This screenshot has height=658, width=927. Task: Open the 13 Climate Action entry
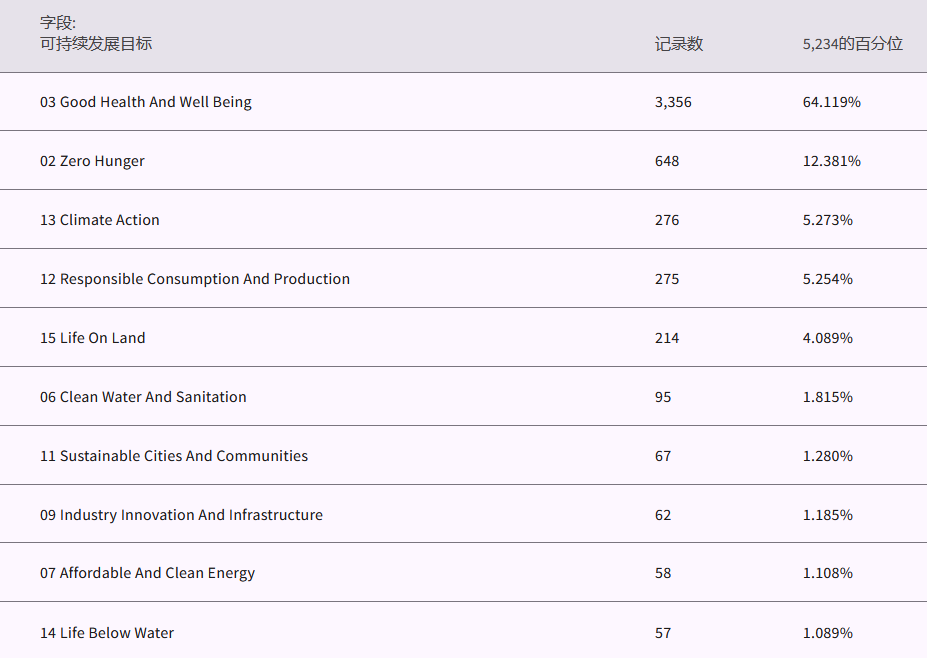tap(100, 220)
